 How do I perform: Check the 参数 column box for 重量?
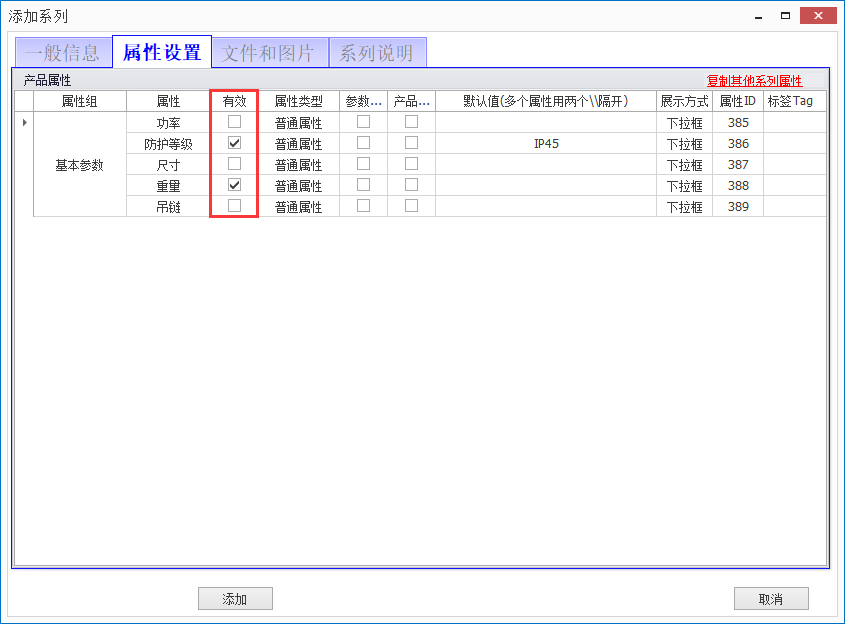[x=364, y=185]
